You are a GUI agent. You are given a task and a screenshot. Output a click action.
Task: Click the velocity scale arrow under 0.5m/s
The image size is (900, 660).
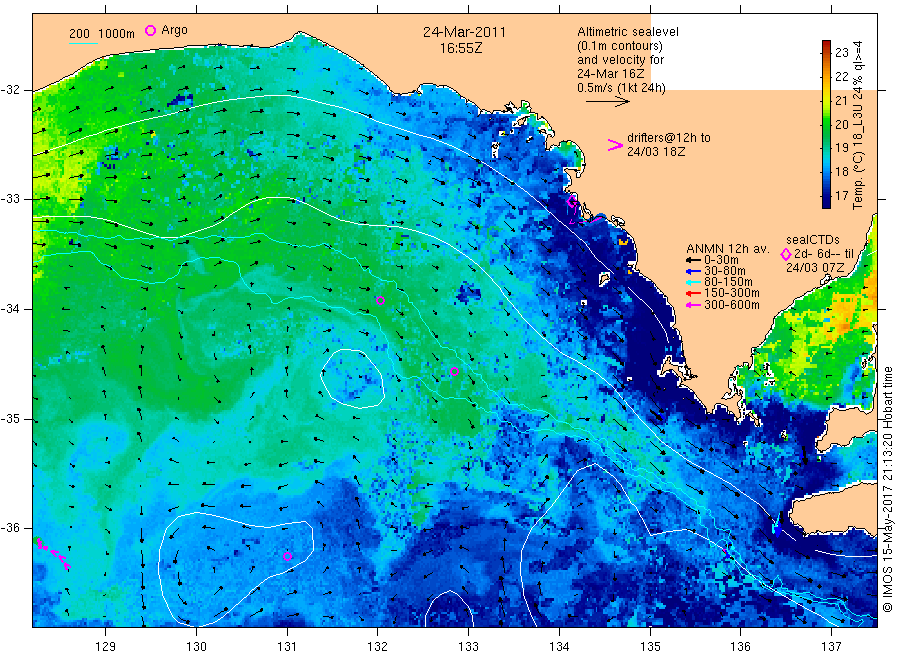pyautogui.click(x=608, y=102)
